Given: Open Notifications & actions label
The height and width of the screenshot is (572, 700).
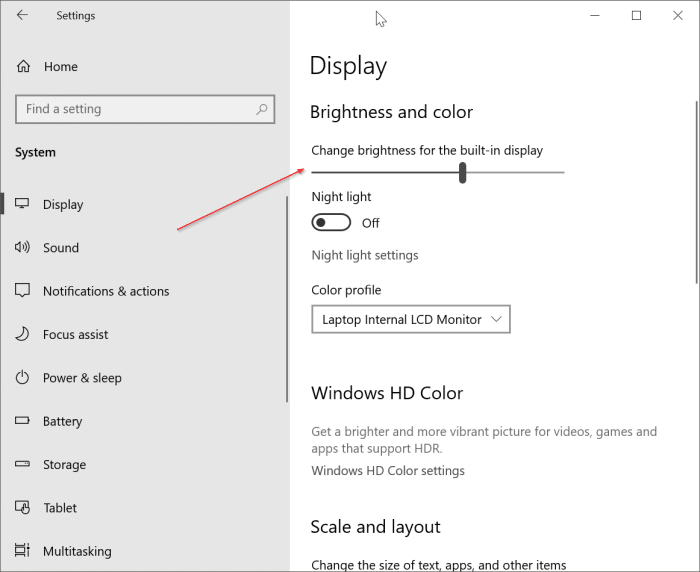Looking at the screenshot, I should tap(106, 291).
